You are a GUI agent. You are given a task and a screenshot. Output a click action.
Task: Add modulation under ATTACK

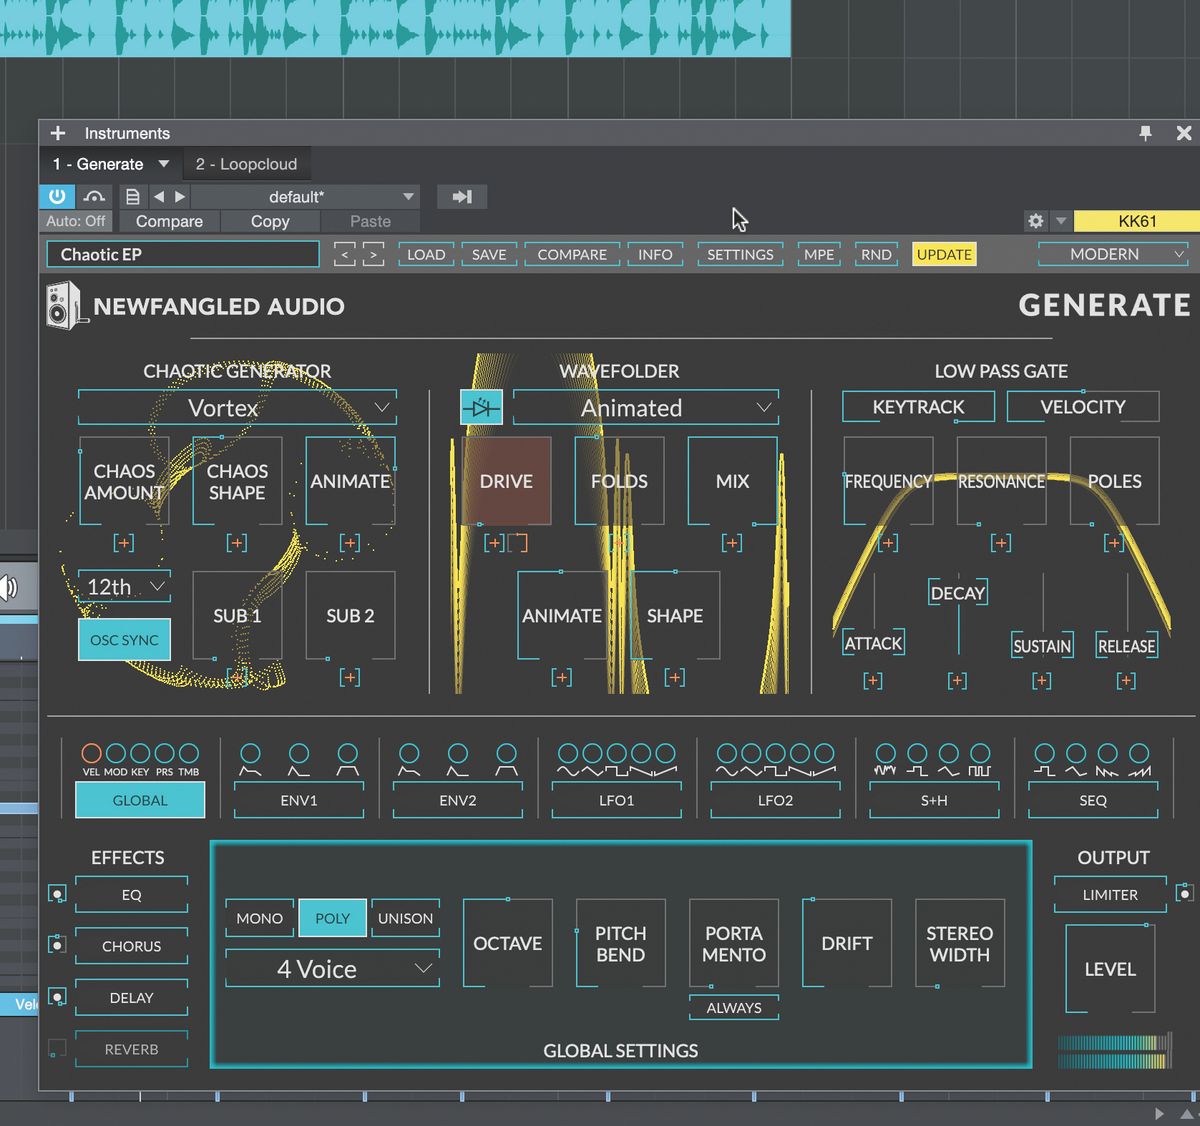(873, 681)
